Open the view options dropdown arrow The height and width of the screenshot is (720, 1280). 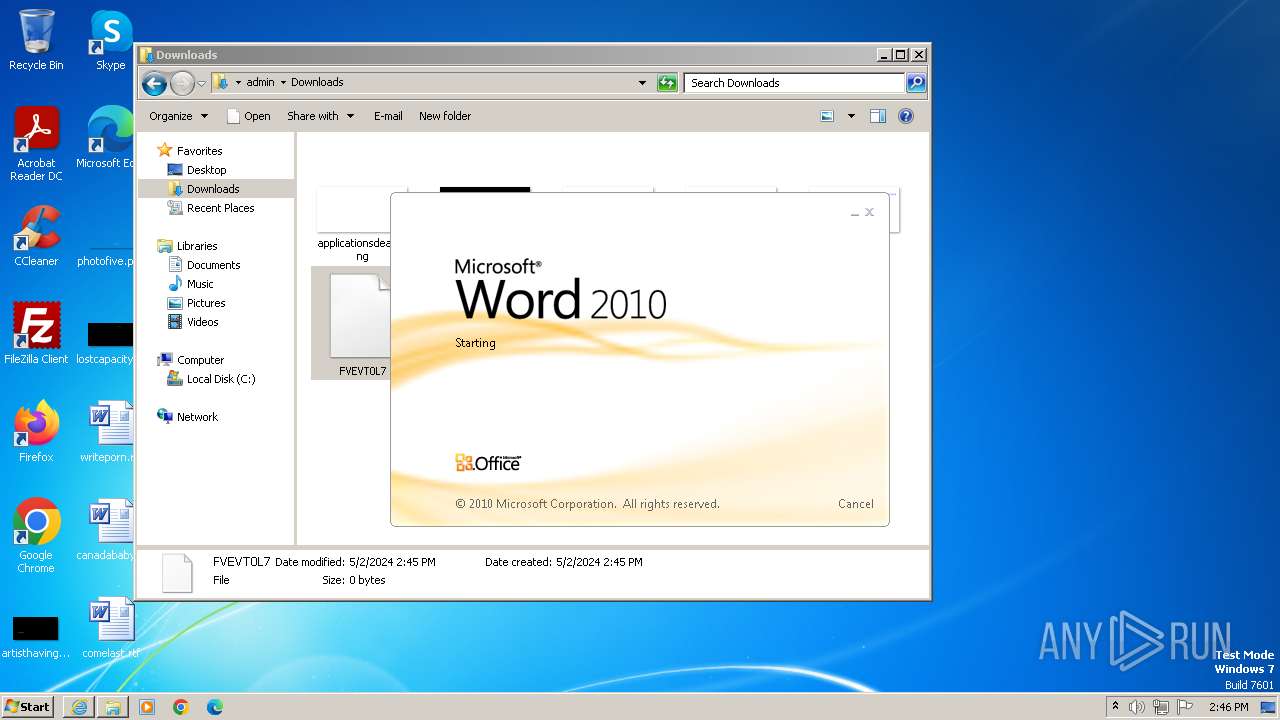coord(851,116)
